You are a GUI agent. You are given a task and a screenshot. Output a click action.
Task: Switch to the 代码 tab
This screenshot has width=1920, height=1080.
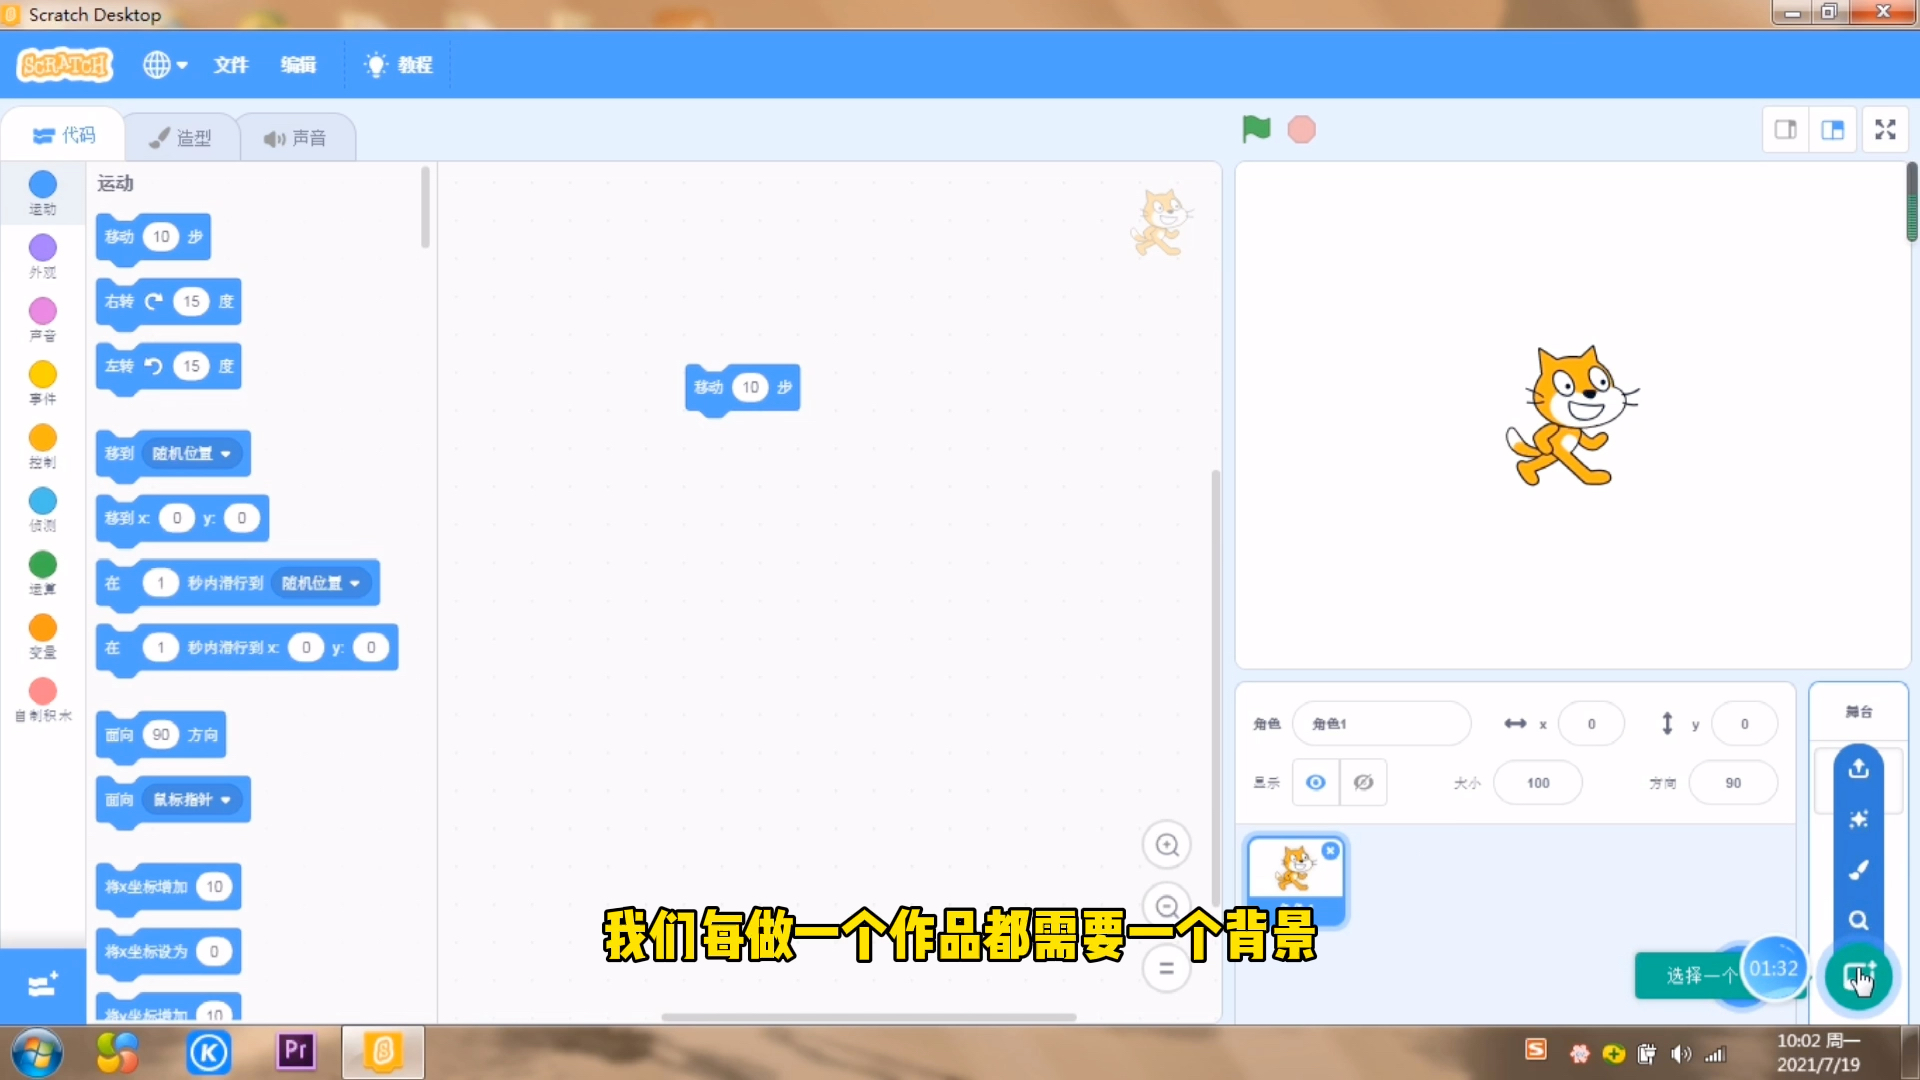(x=63, y=135)
